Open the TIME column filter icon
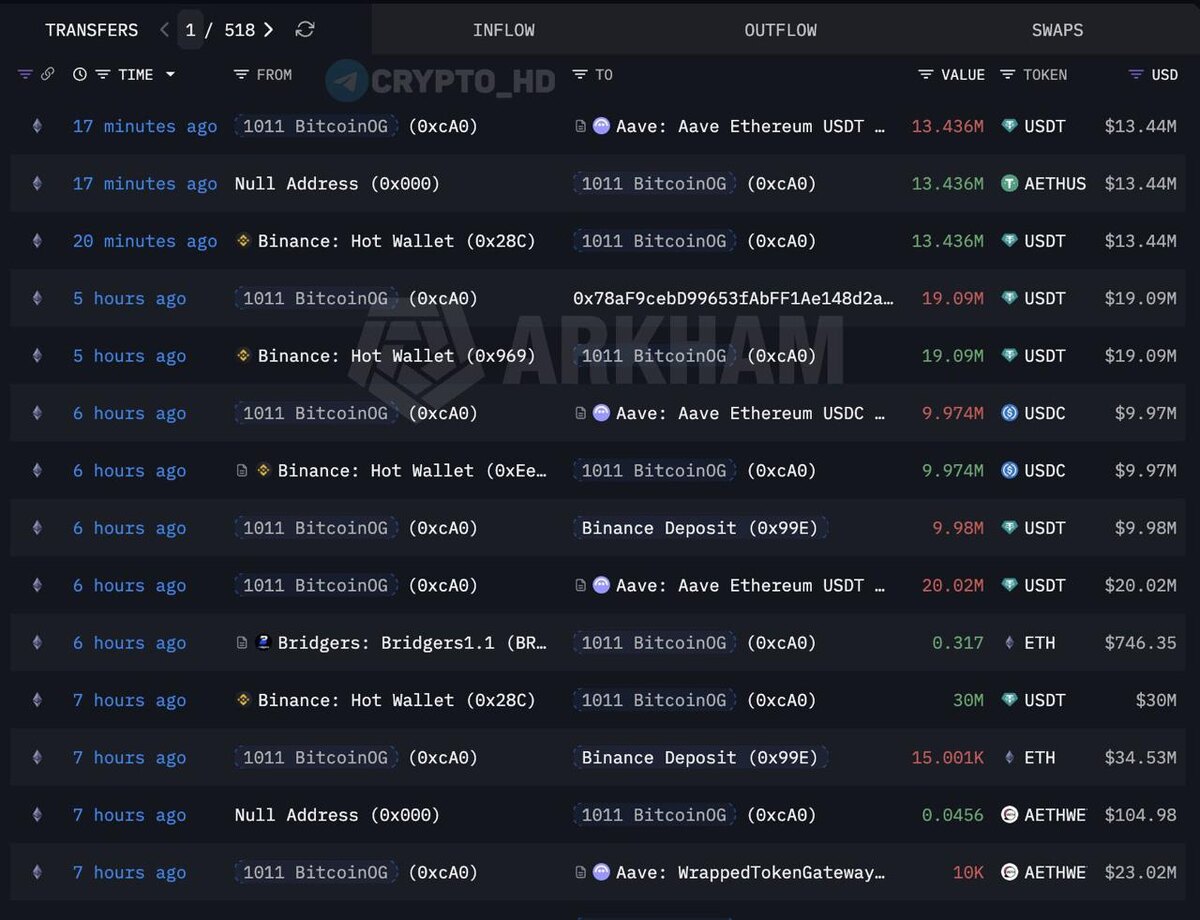 pos(103,75)
